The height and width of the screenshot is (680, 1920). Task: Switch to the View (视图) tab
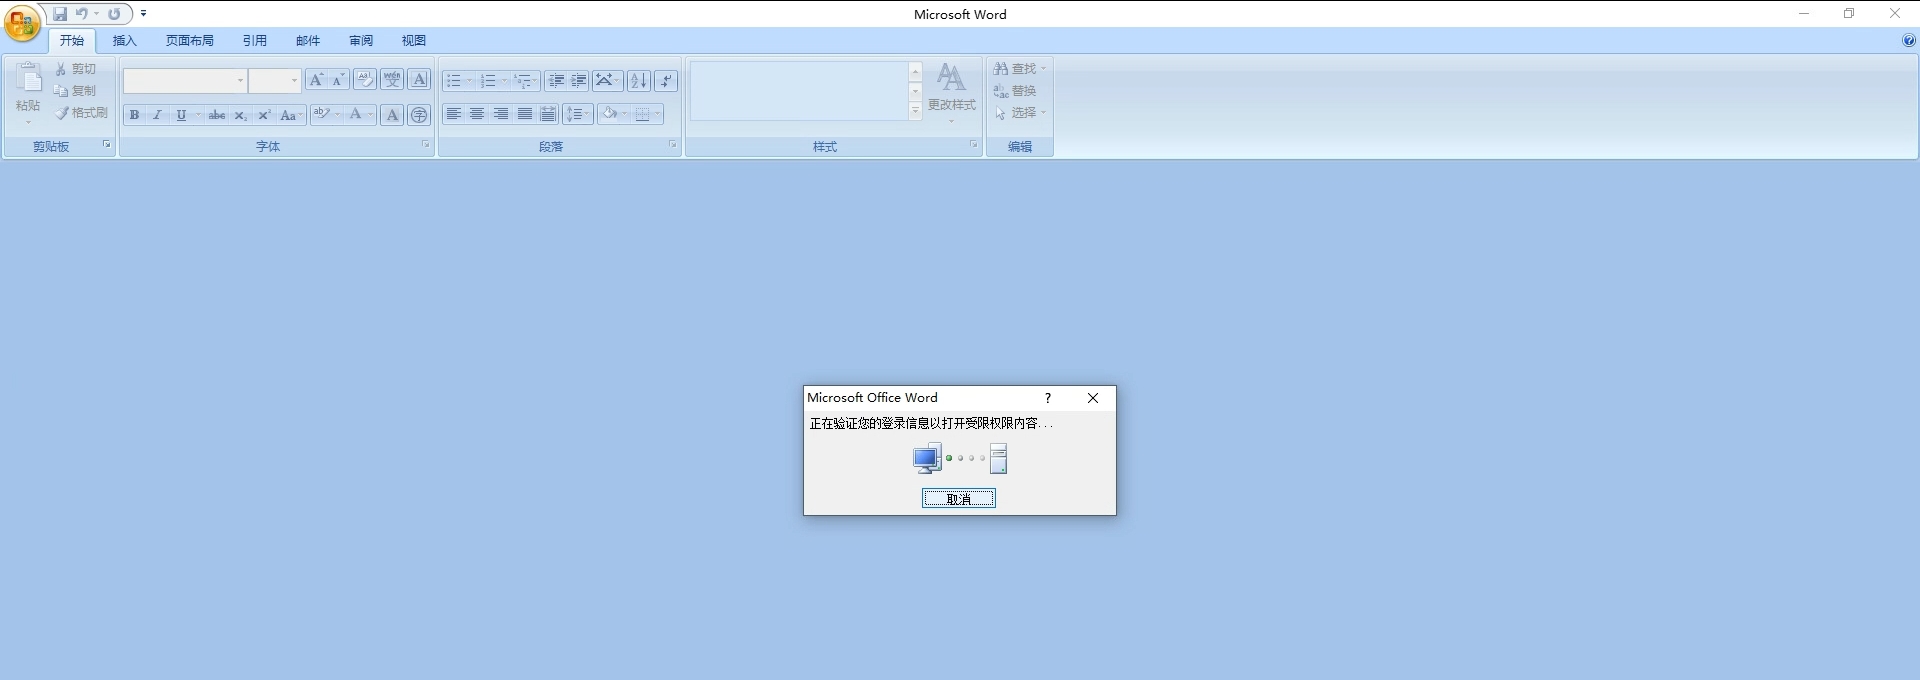click(414, 41)
